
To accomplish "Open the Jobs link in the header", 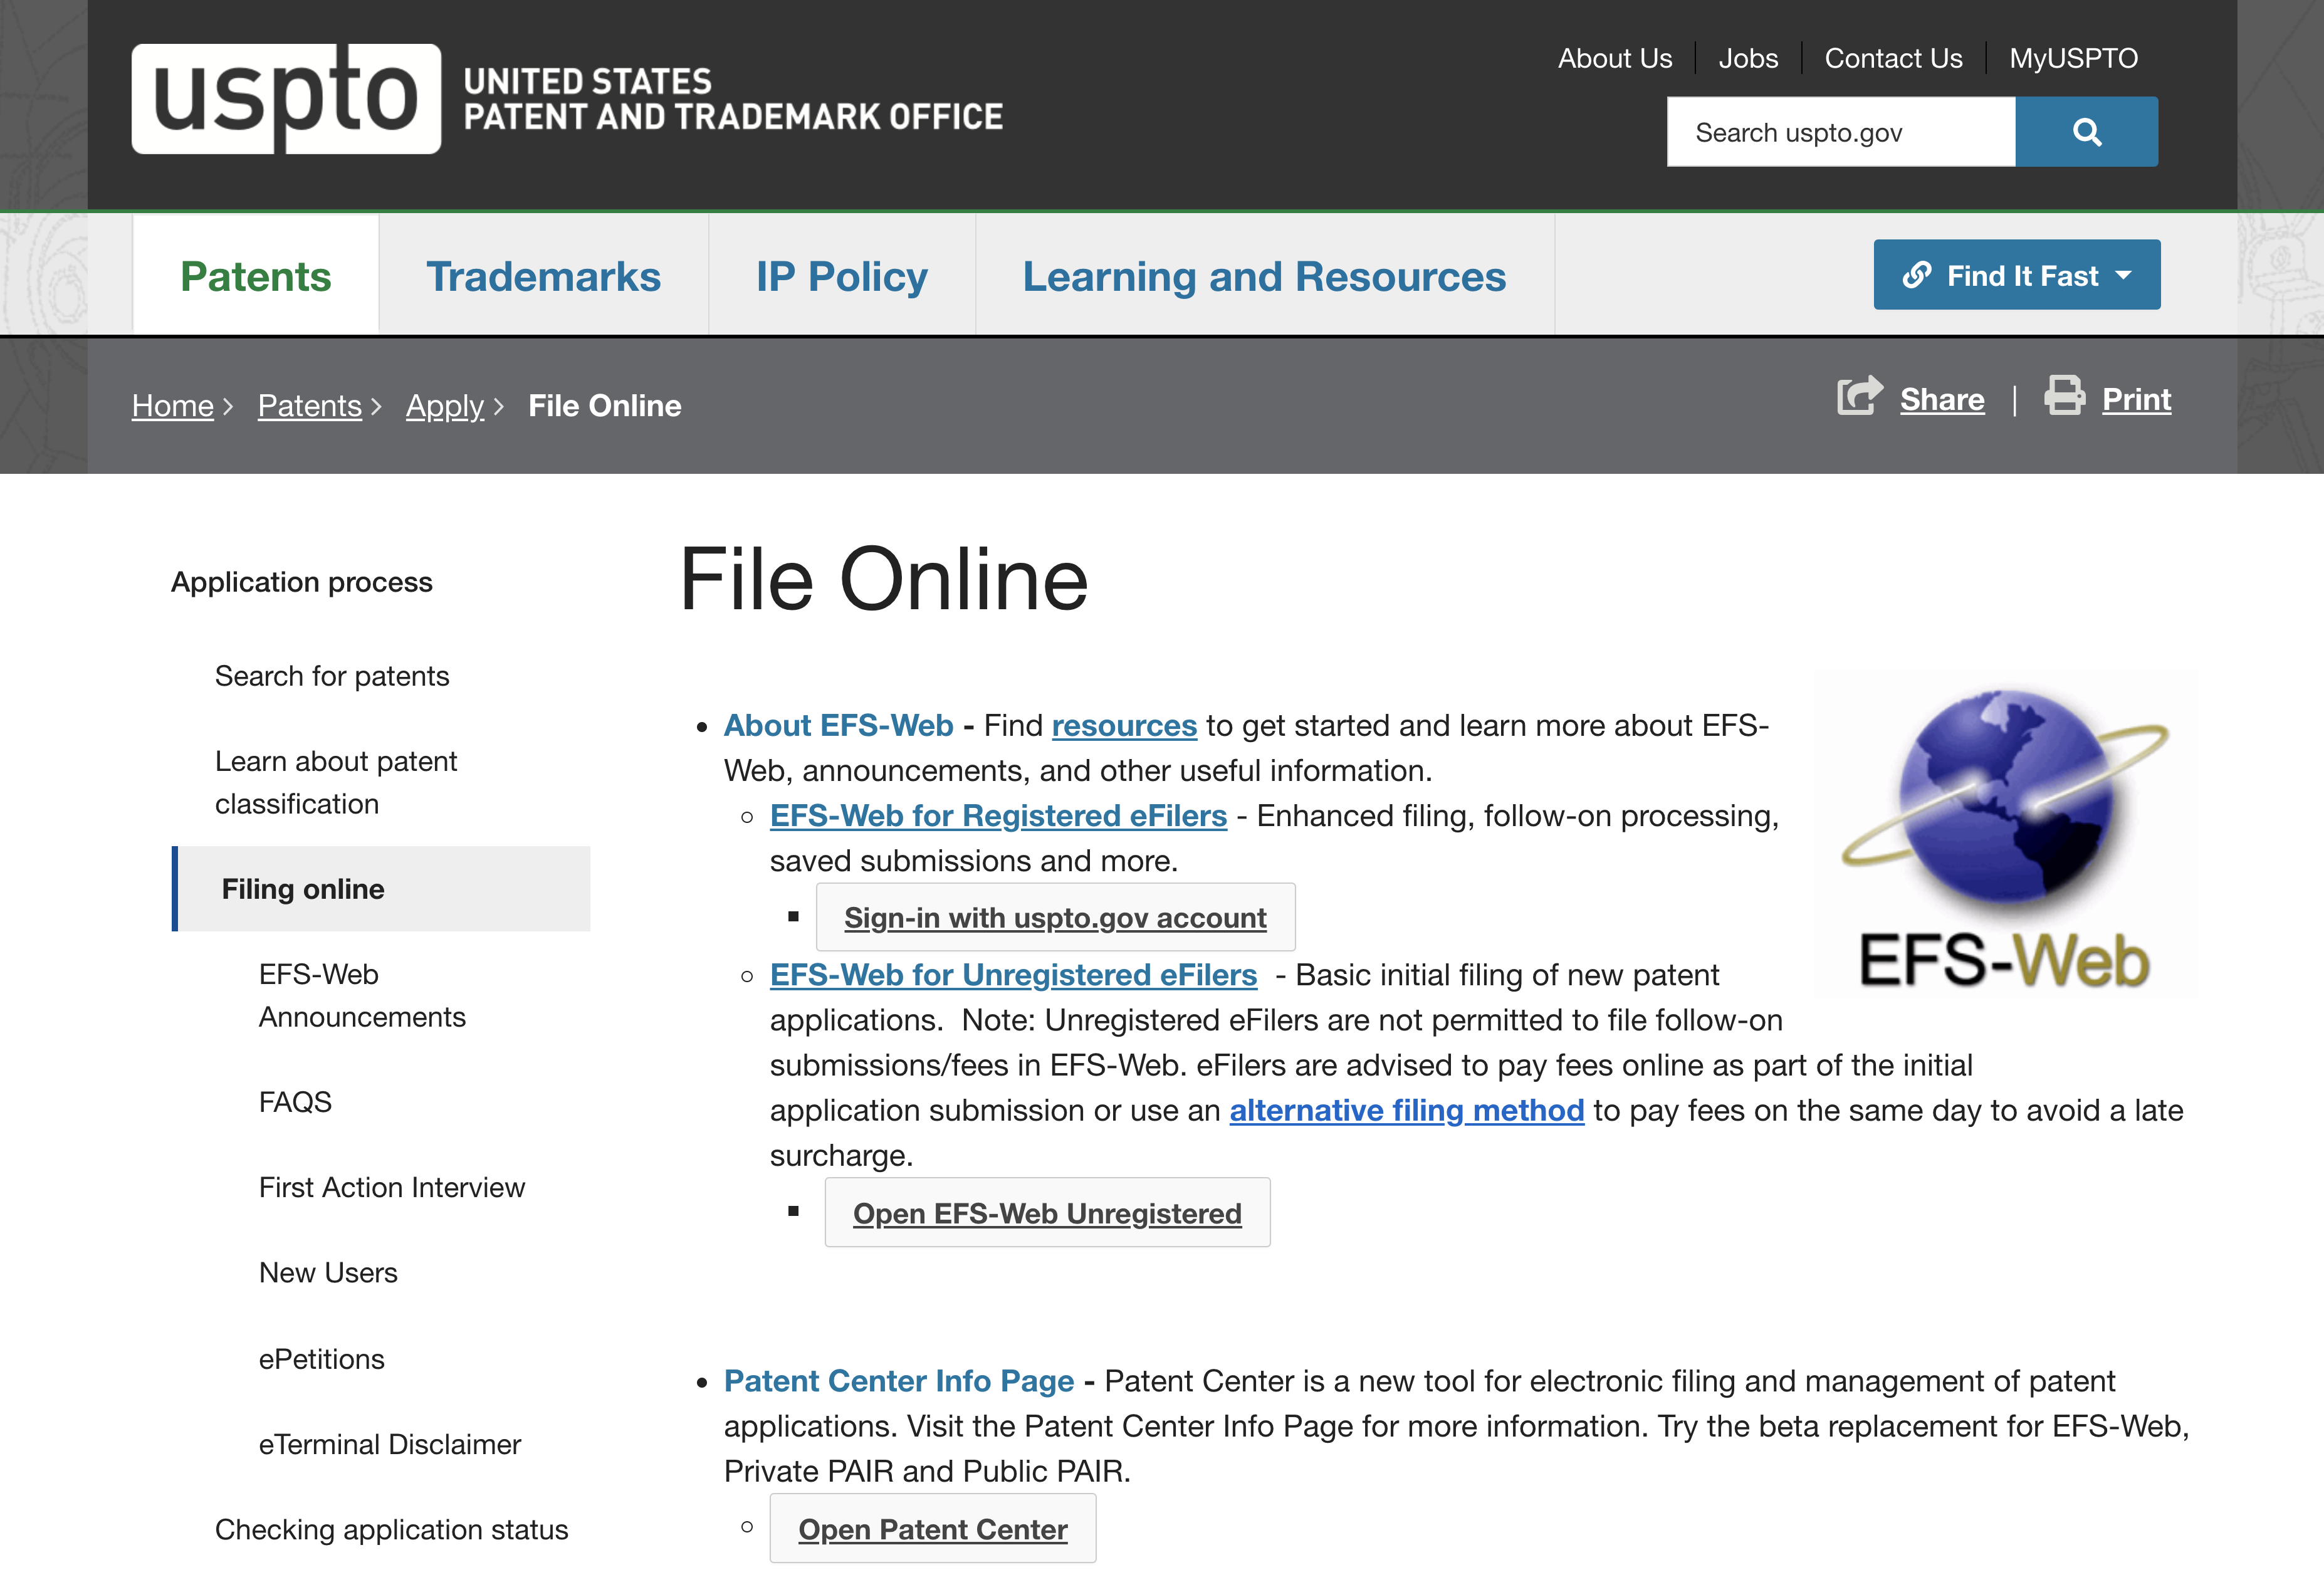I will (x=1748, y=58).
